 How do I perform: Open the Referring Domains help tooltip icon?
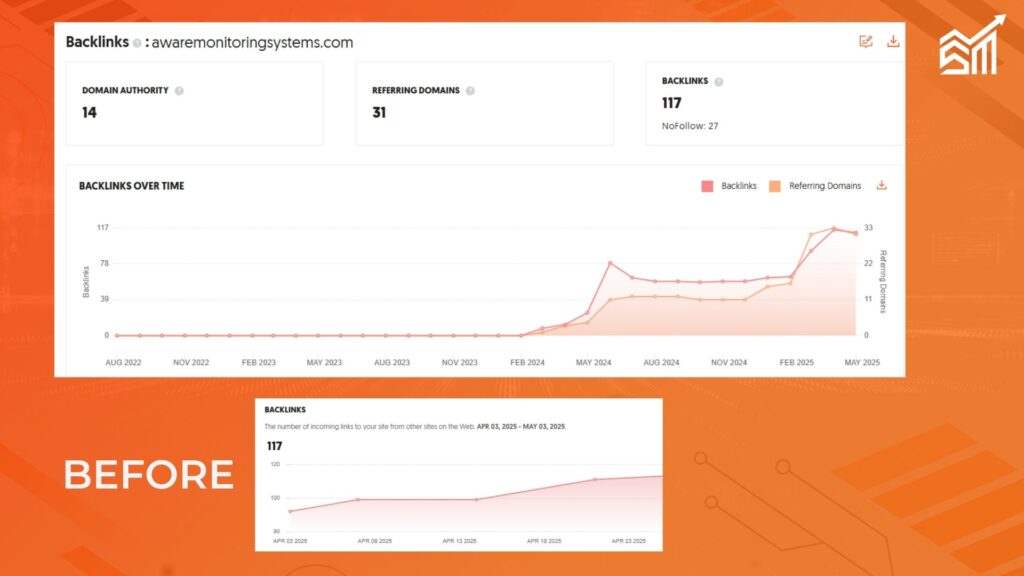(x=470, y=90)
